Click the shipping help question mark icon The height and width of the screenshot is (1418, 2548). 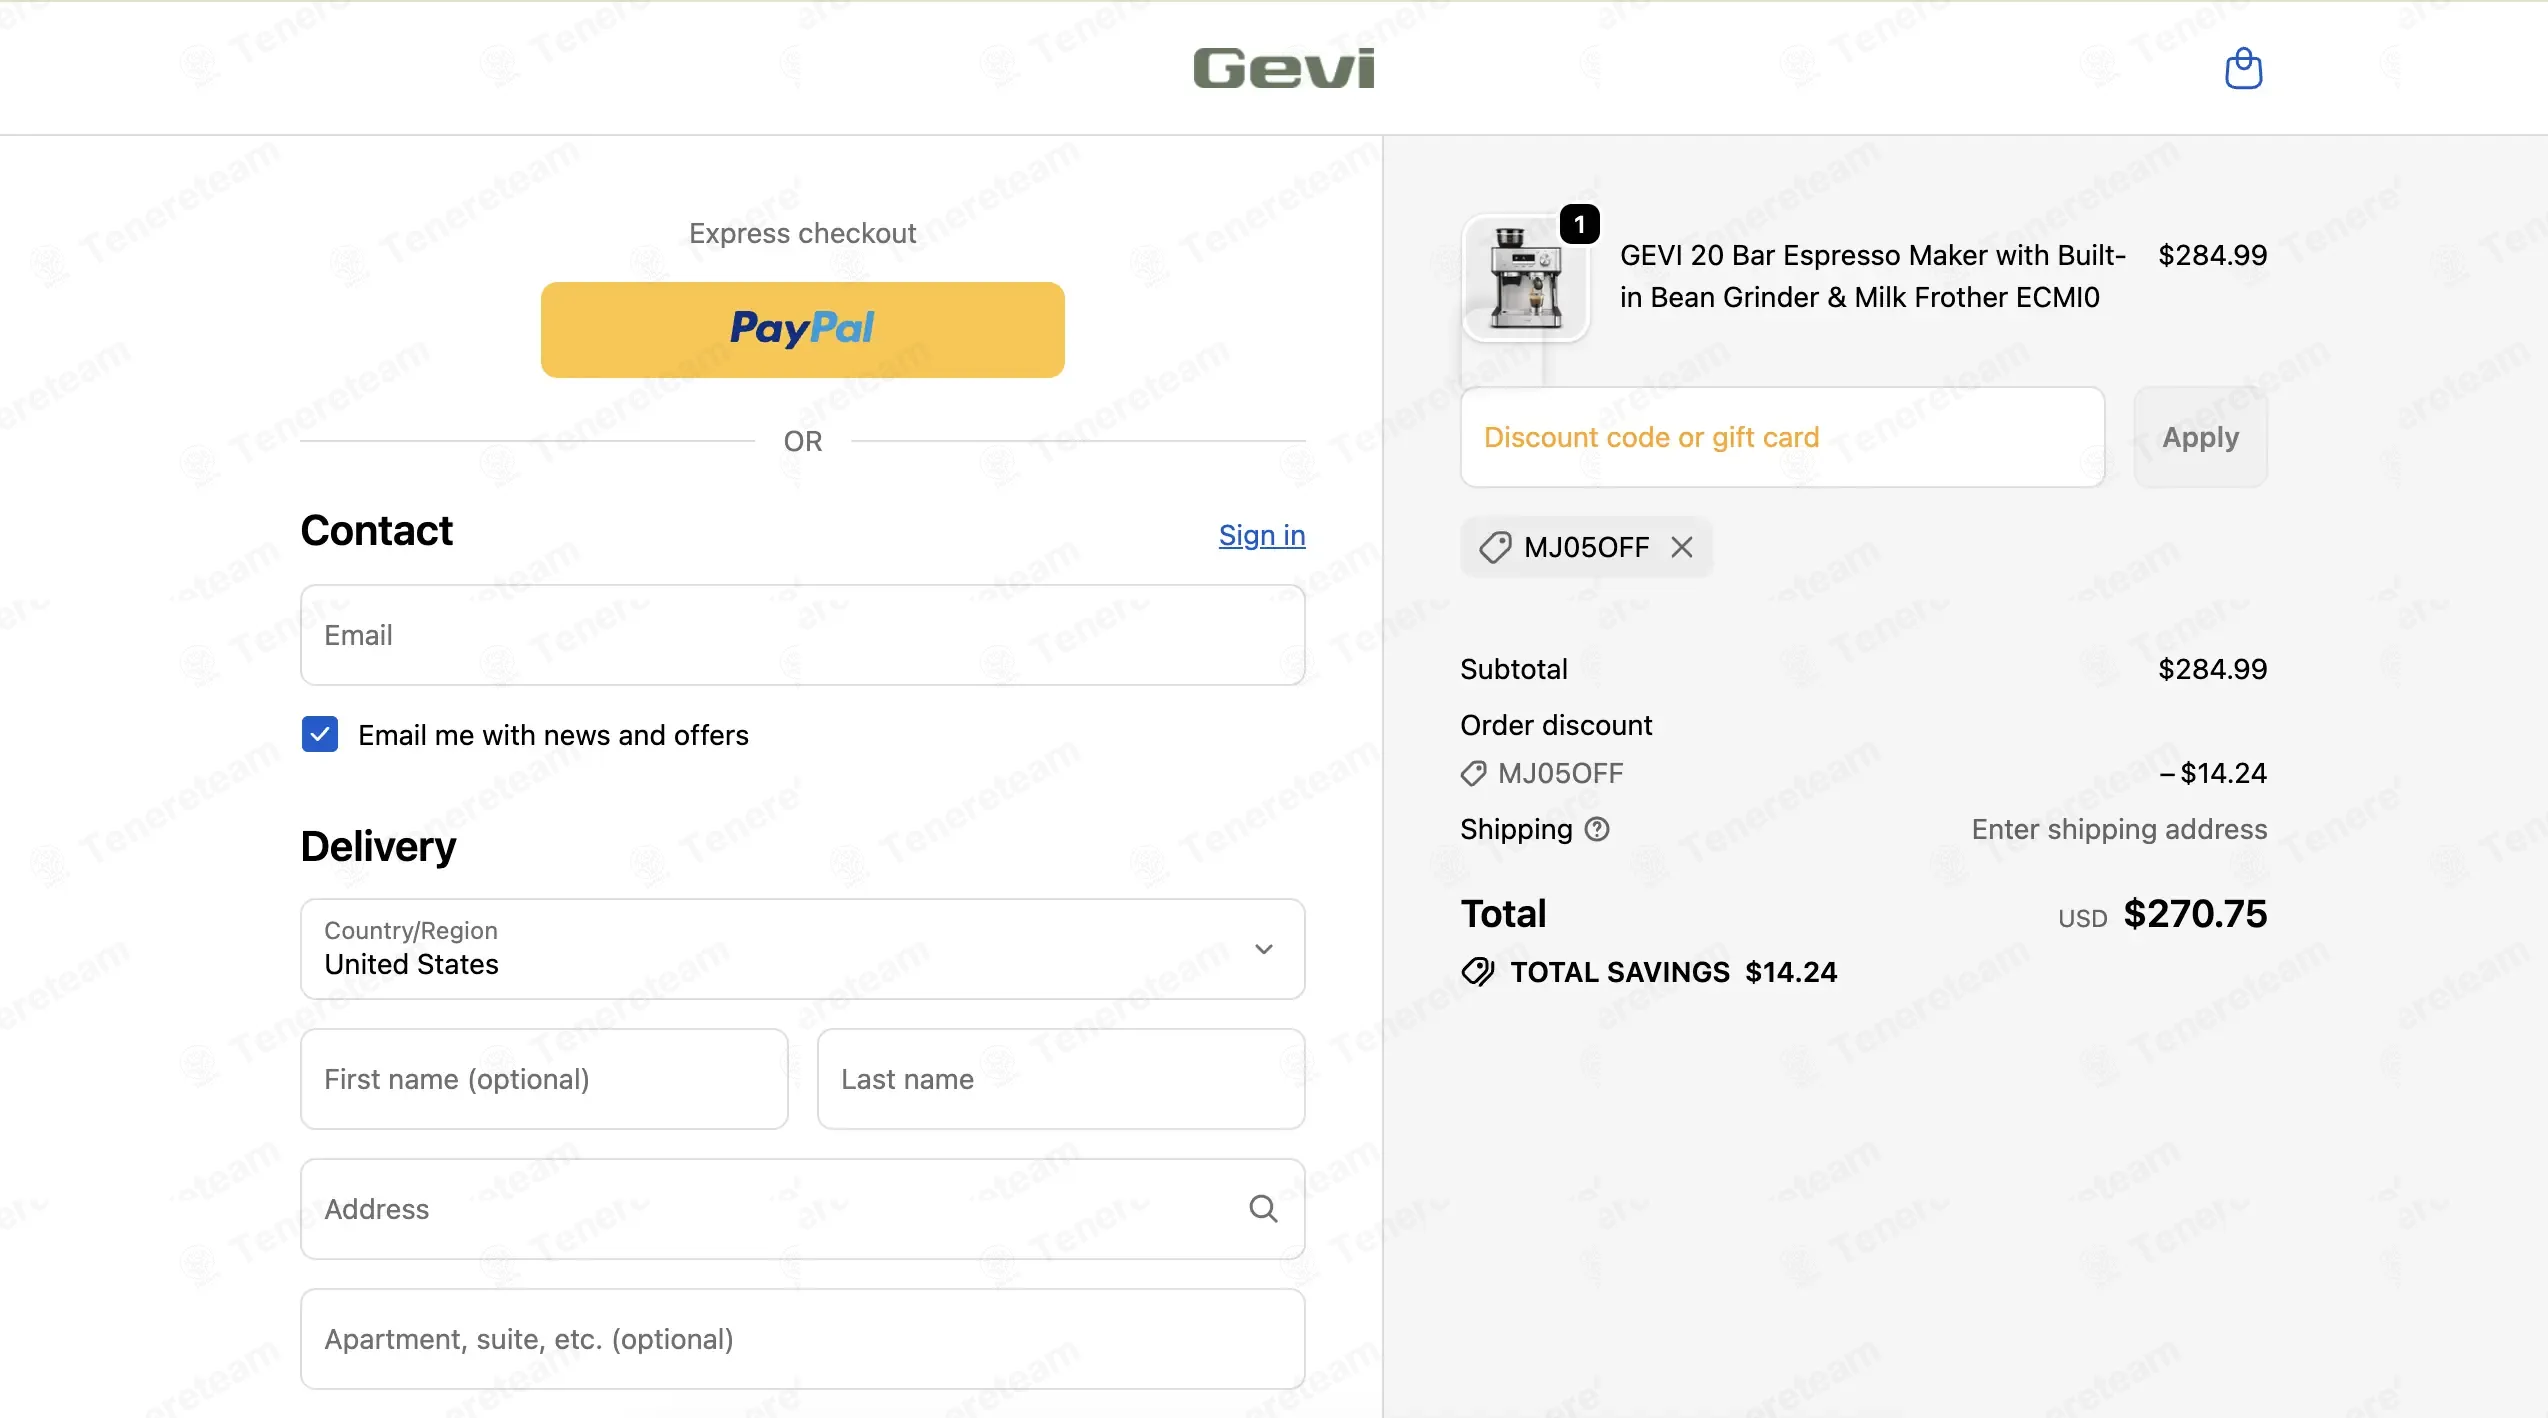click(1597, 829)
